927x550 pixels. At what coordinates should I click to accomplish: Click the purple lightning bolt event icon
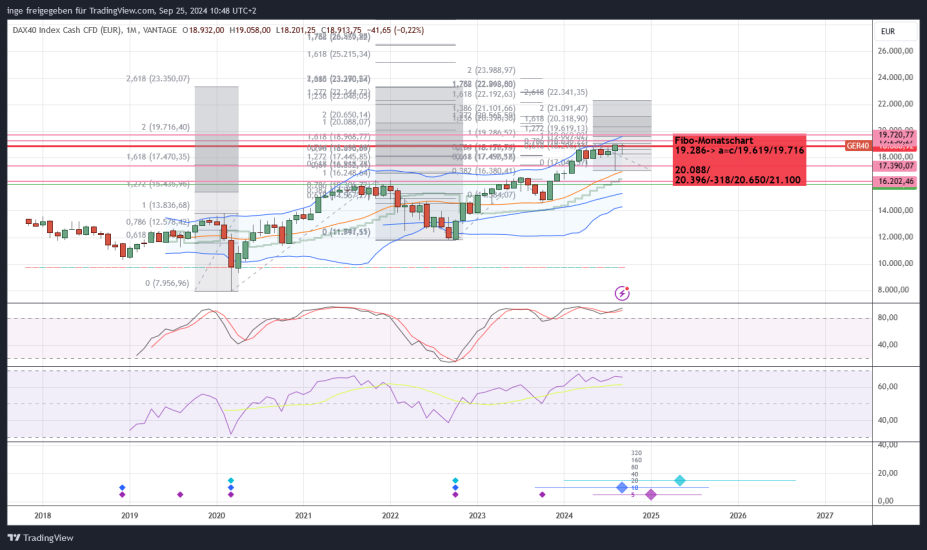tap(623, 293)
